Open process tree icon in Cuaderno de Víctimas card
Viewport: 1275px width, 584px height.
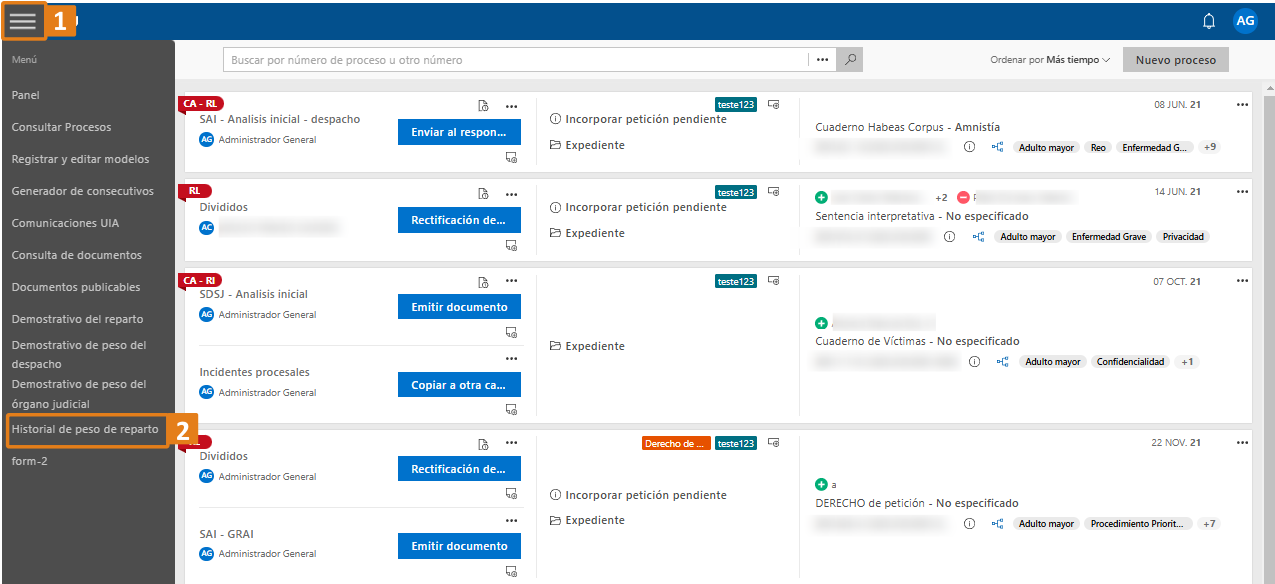[x=1002, y=362]
